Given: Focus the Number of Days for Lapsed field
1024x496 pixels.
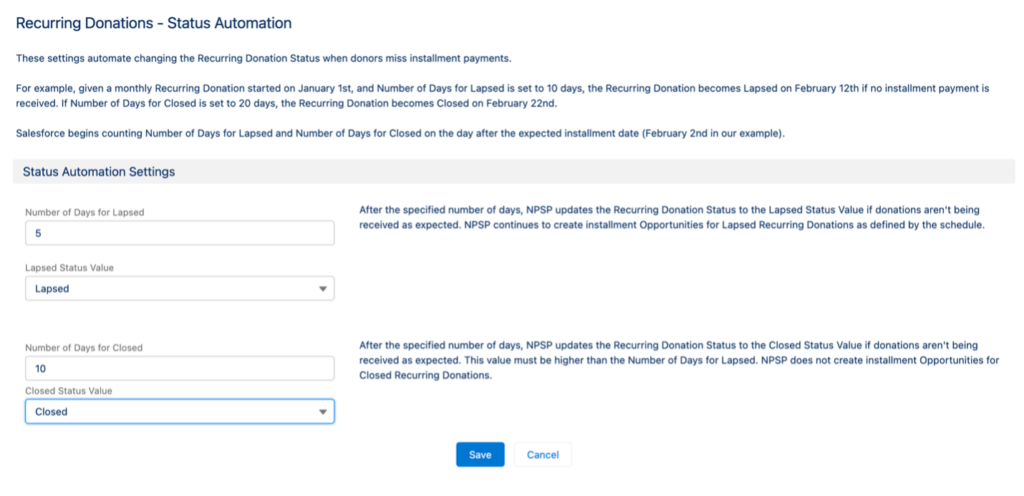Looking at the screenshot, I should (180, 233).
